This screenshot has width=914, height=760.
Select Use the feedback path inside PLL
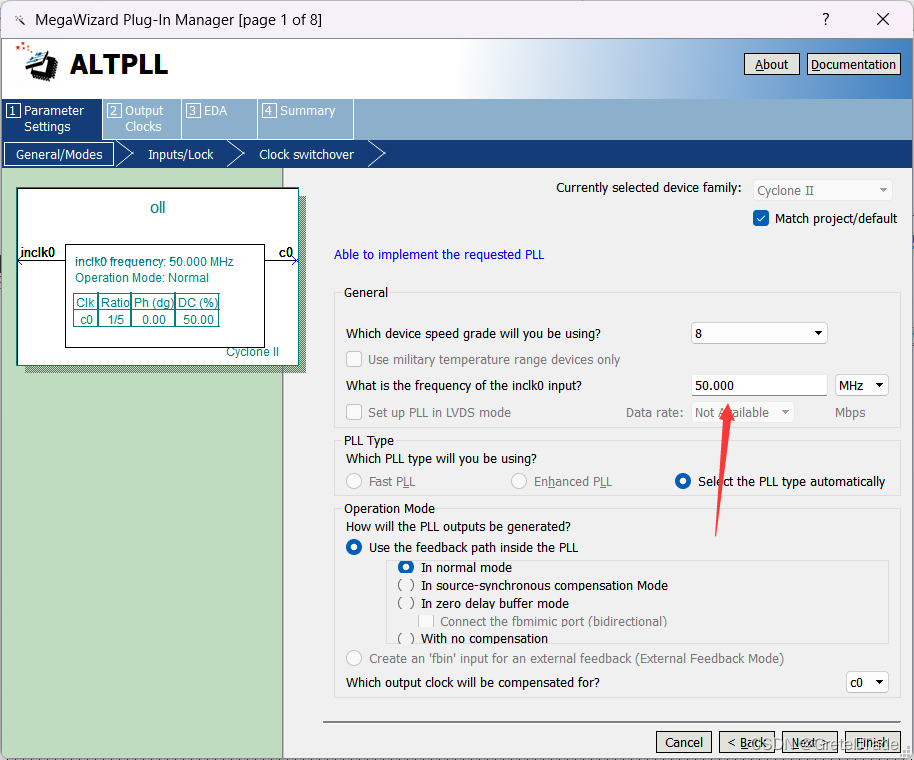click(x=354, y=547)
